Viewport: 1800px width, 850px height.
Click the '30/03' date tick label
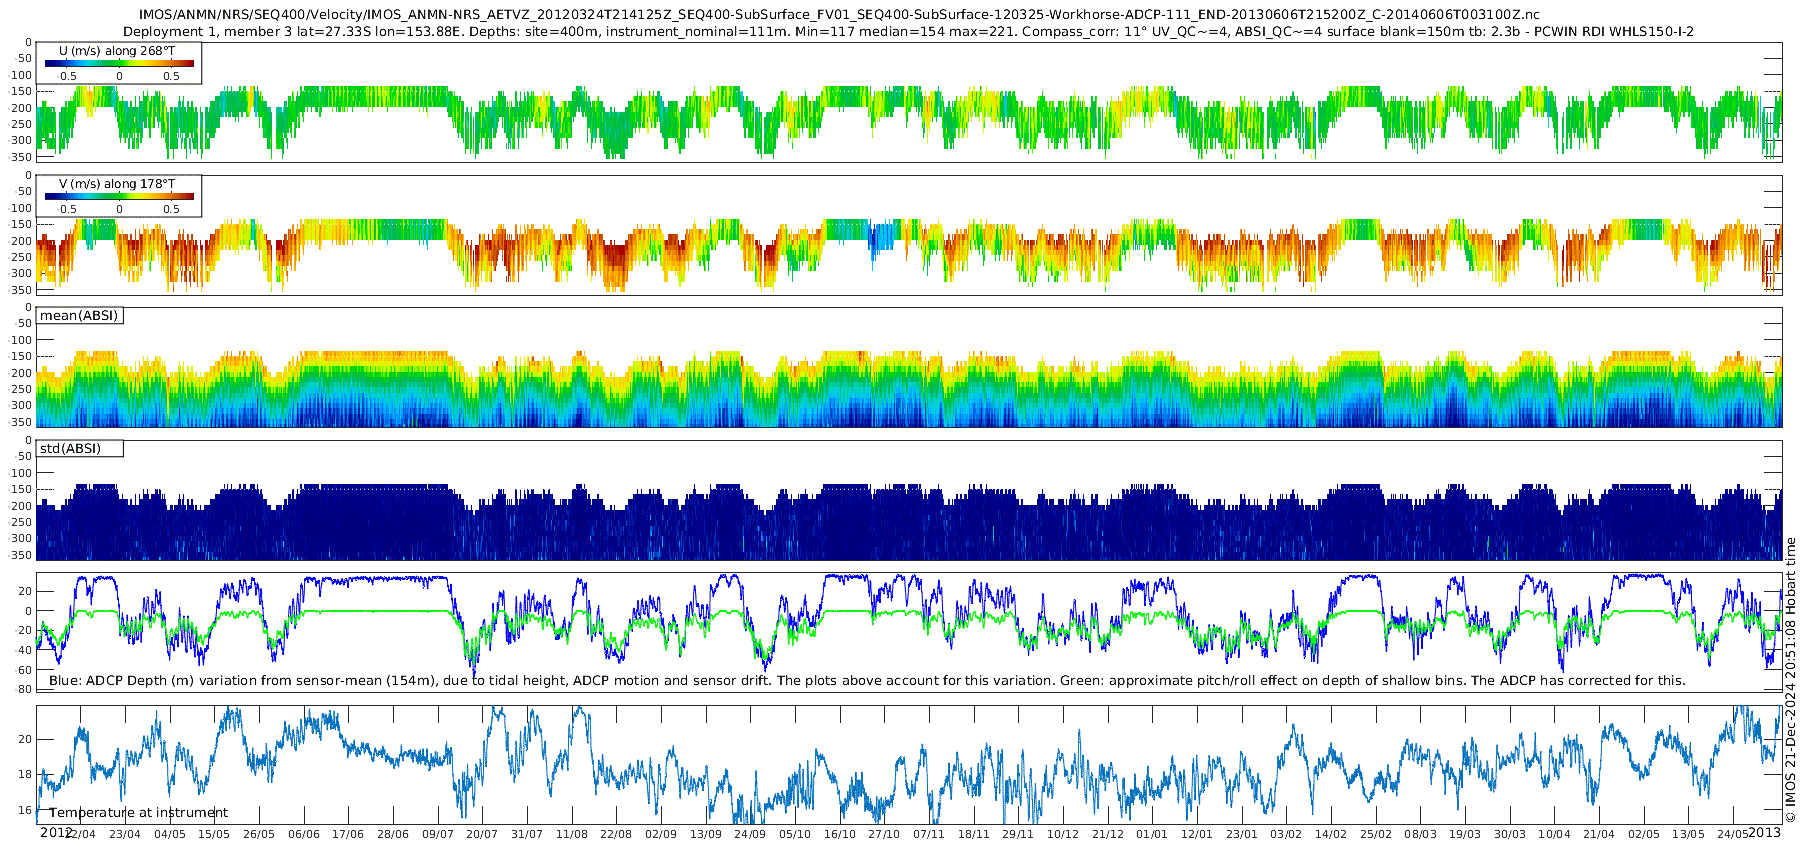[x=1510, y=834]
